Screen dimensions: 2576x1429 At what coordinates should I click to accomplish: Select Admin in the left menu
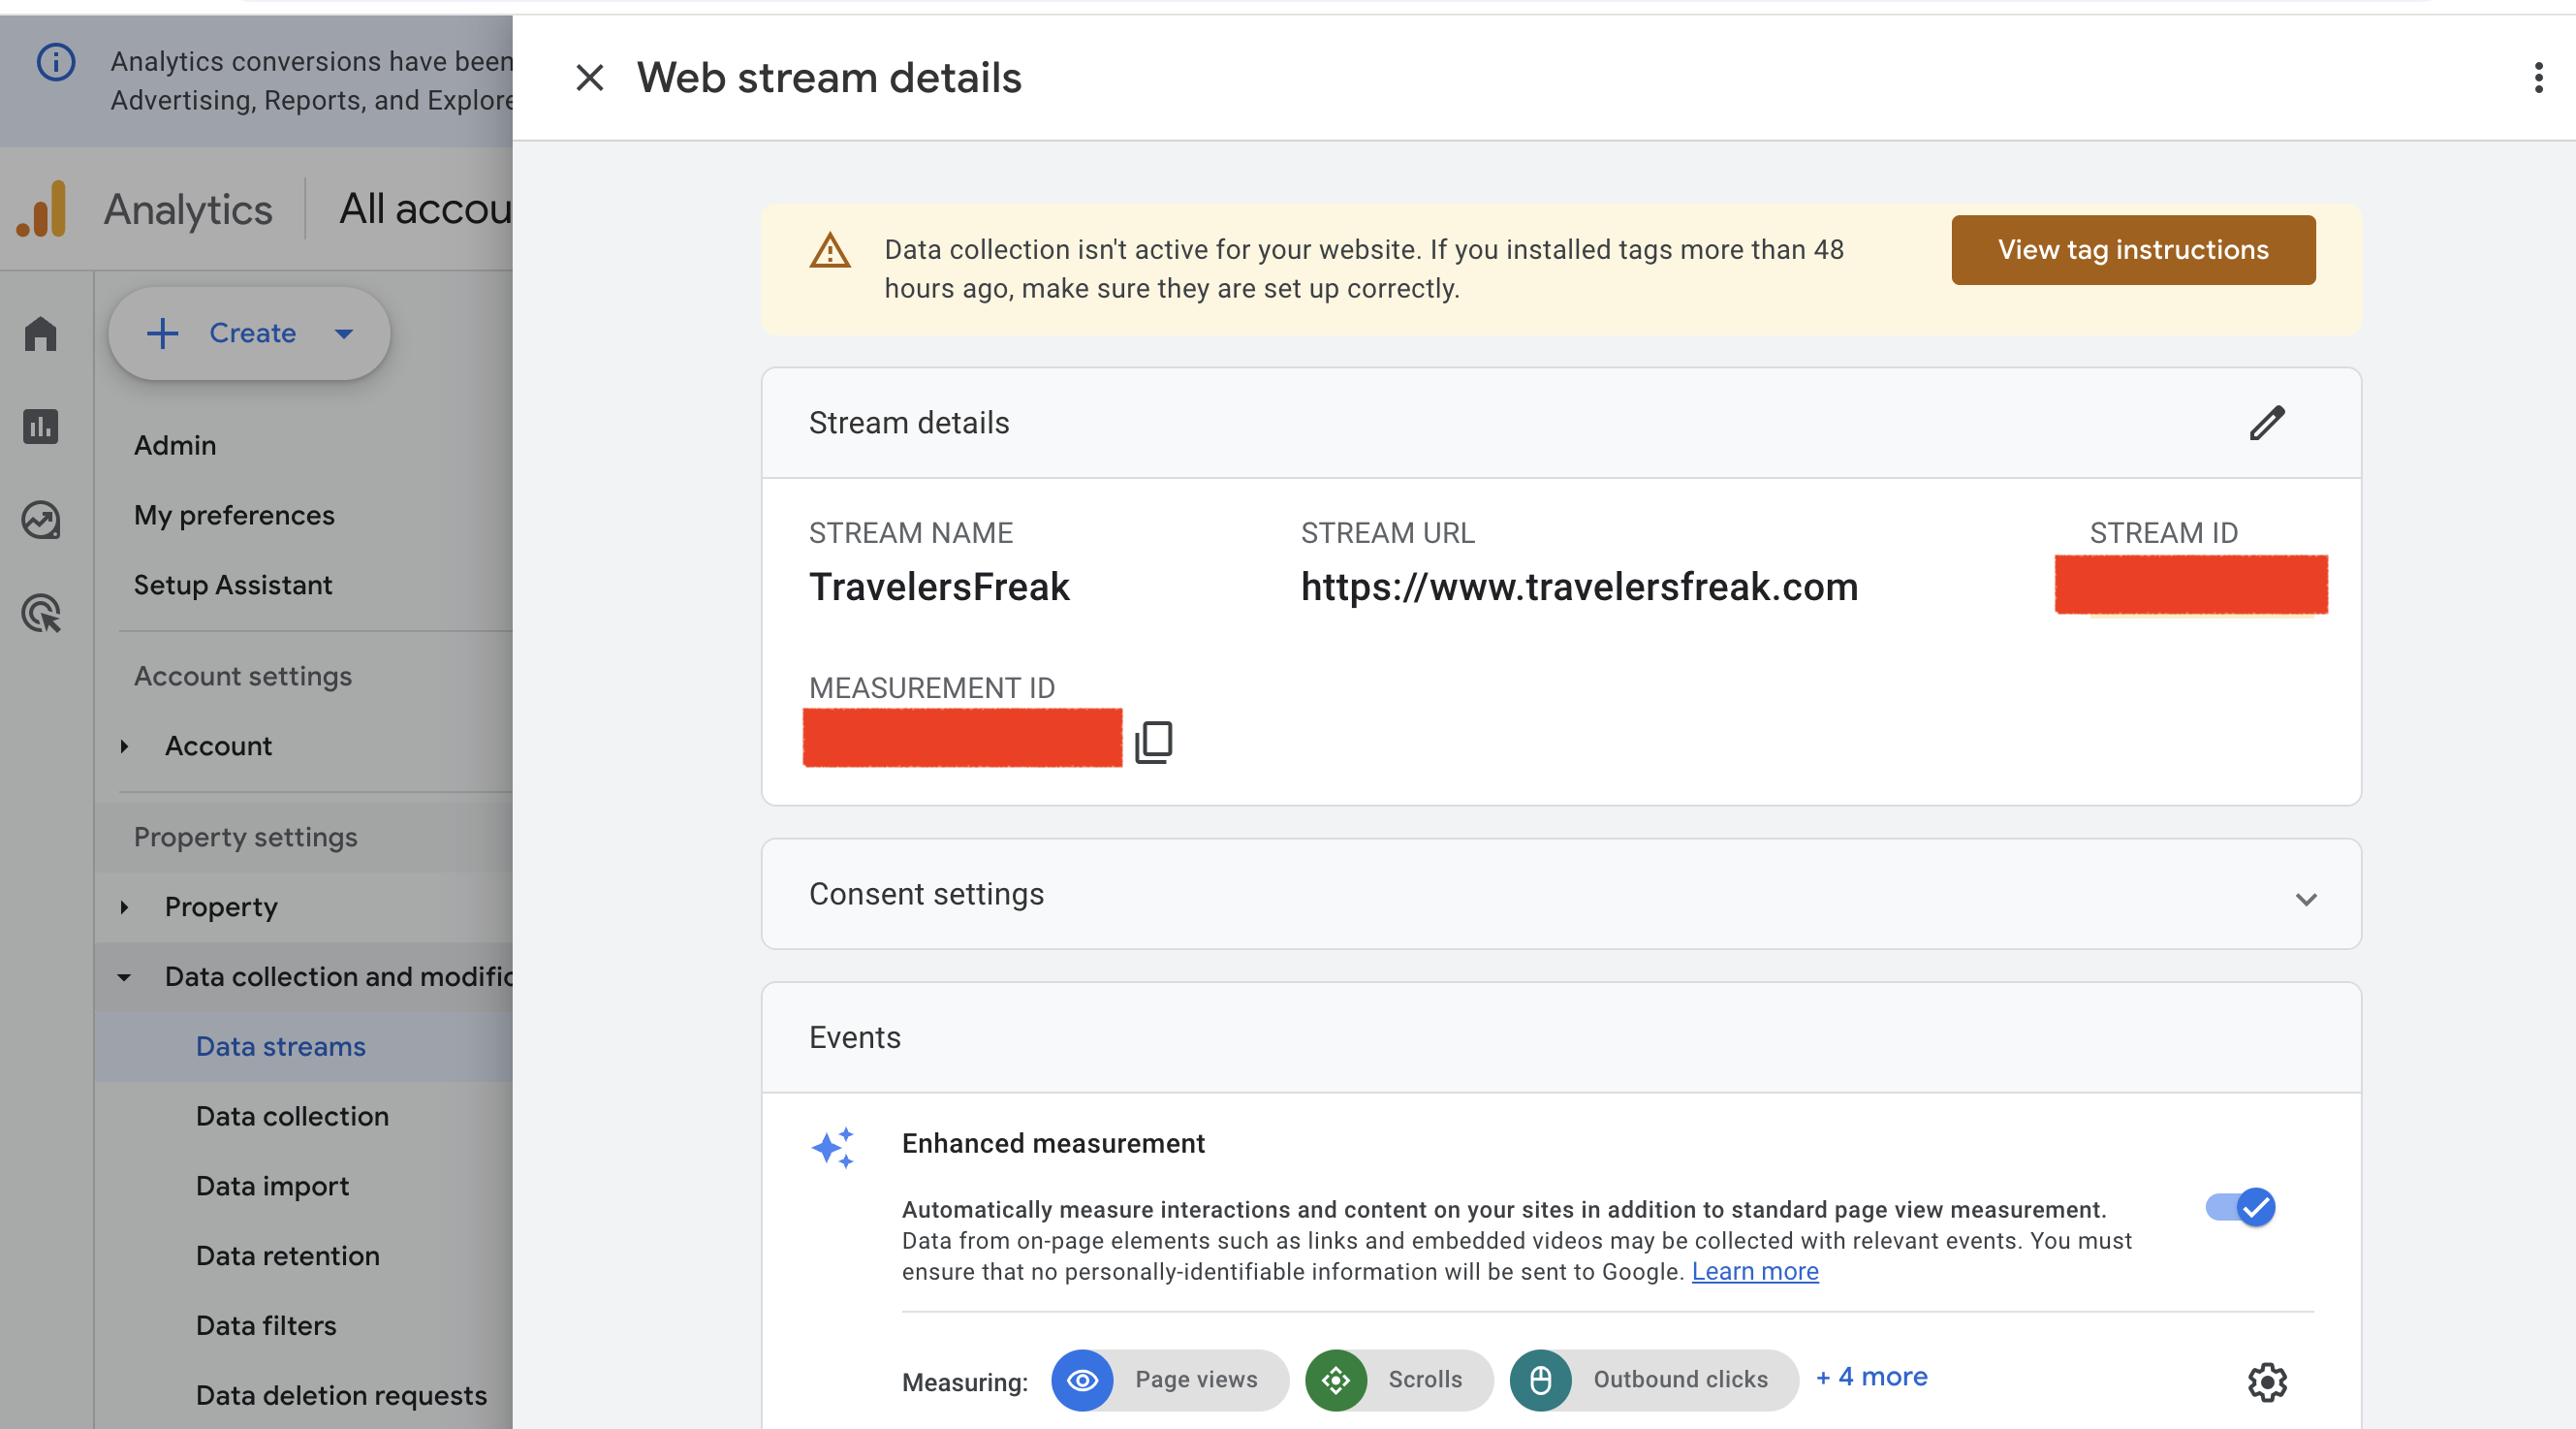[x=175, y=445]
